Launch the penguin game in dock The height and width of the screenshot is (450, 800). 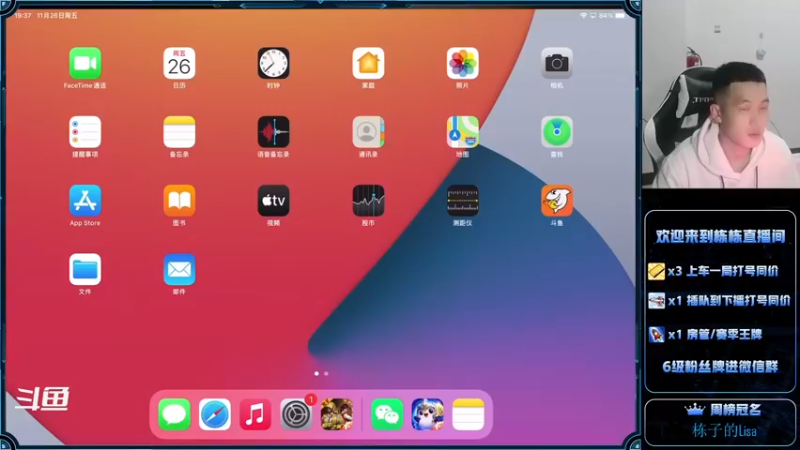pos(428,414)
